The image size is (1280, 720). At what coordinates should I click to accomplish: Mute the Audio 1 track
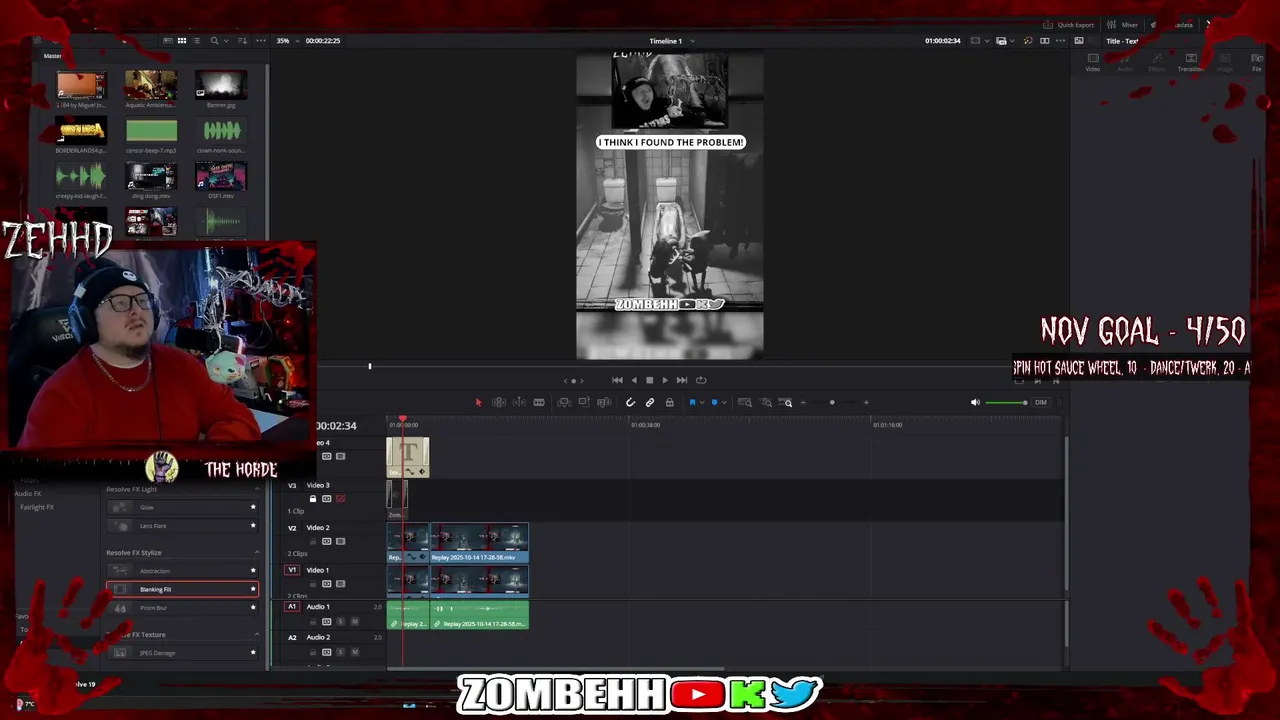(x=354, y=621)
